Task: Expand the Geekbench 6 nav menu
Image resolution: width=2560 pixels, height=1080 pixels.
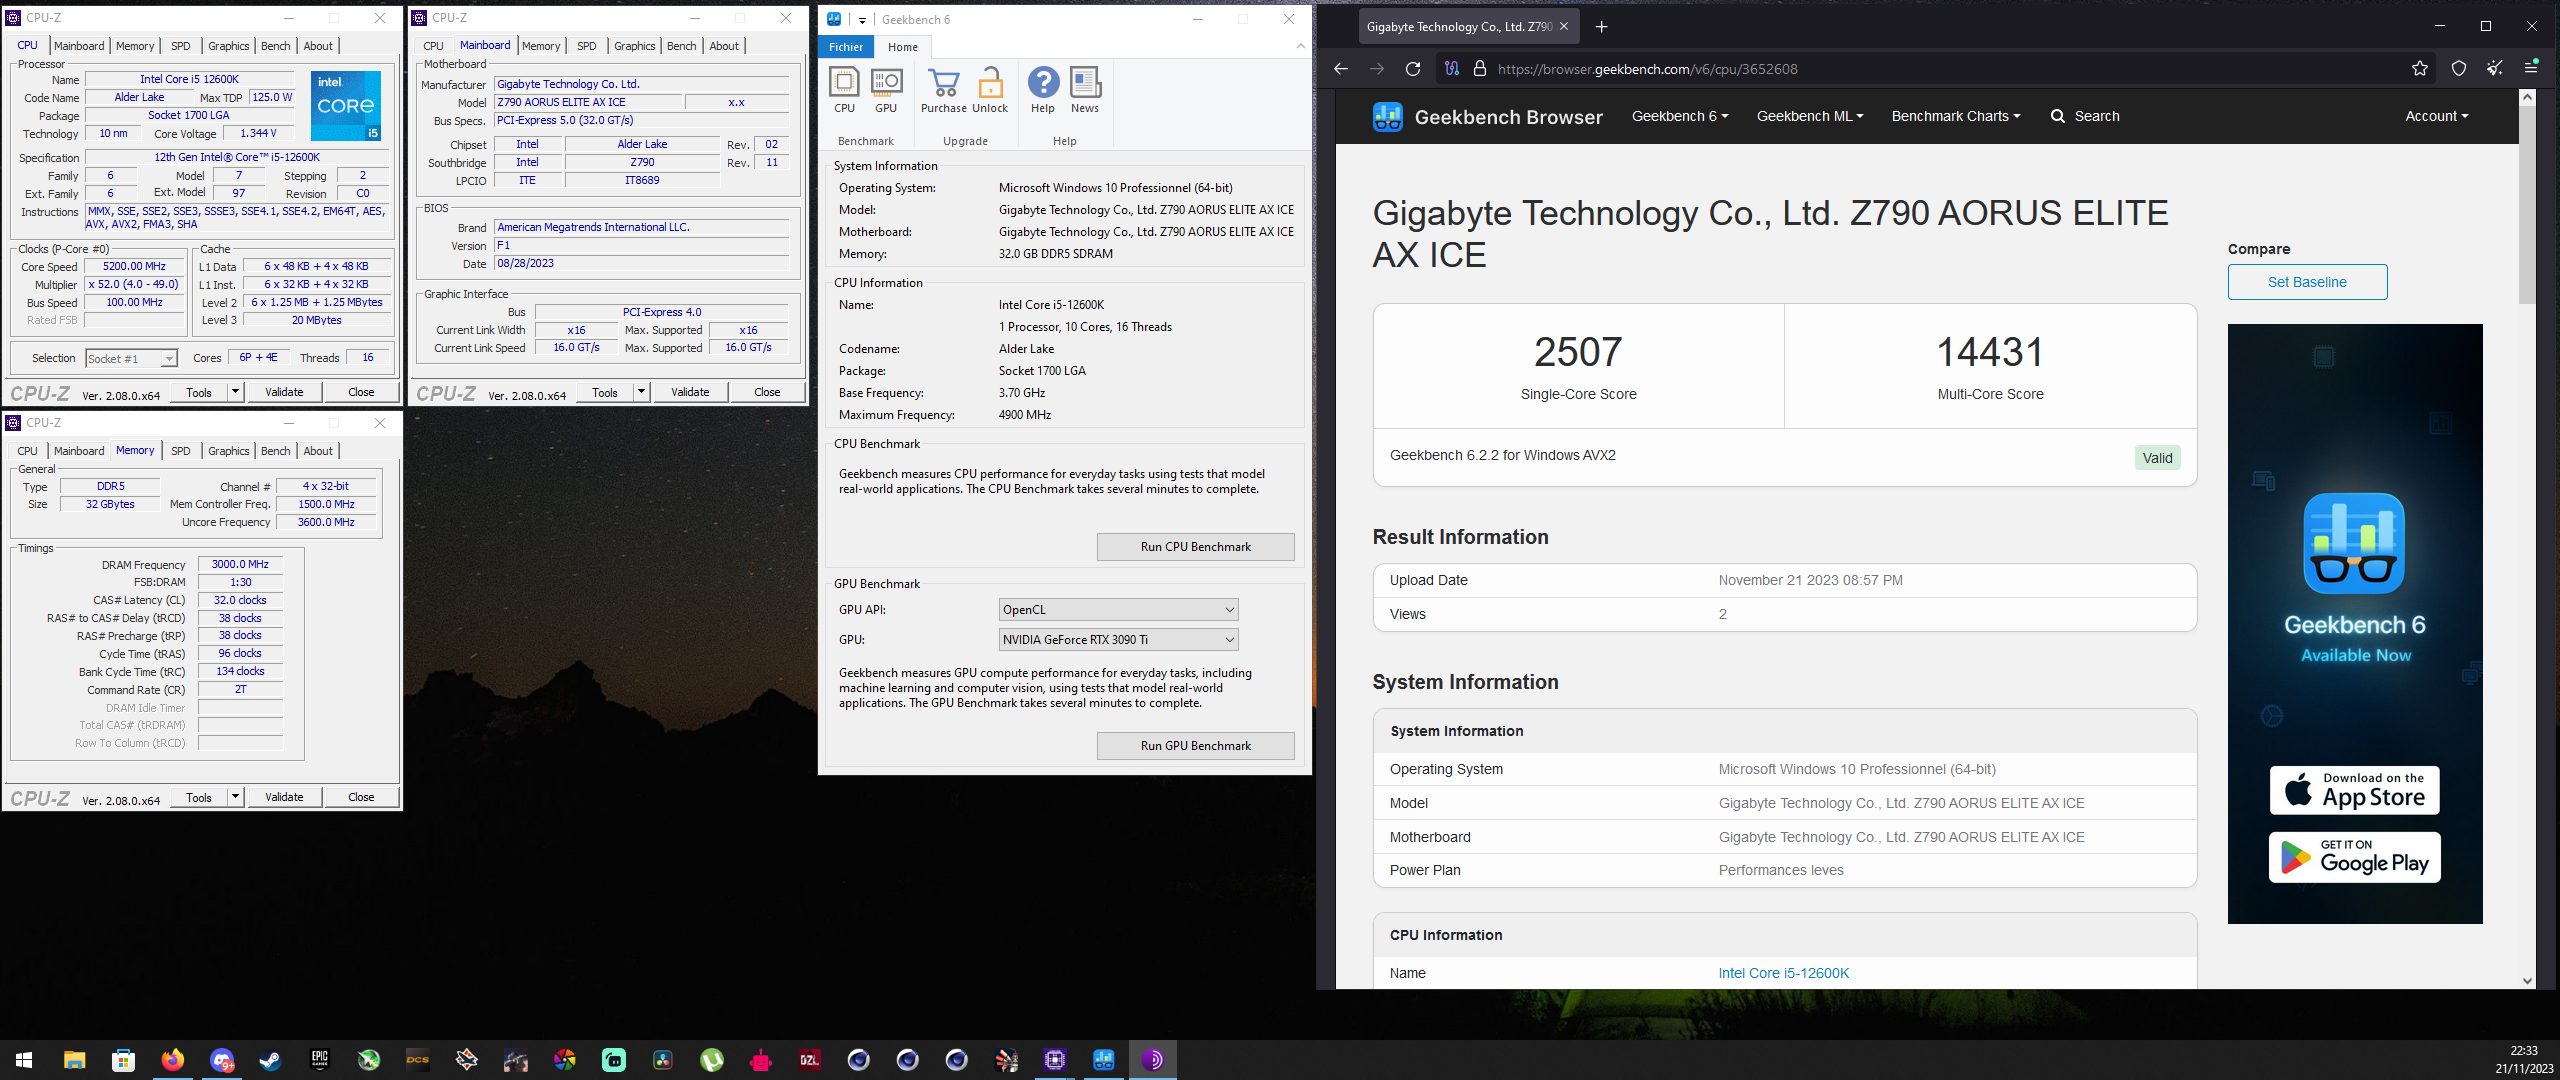Action: pyautogui.click(x=1680, y=116)
